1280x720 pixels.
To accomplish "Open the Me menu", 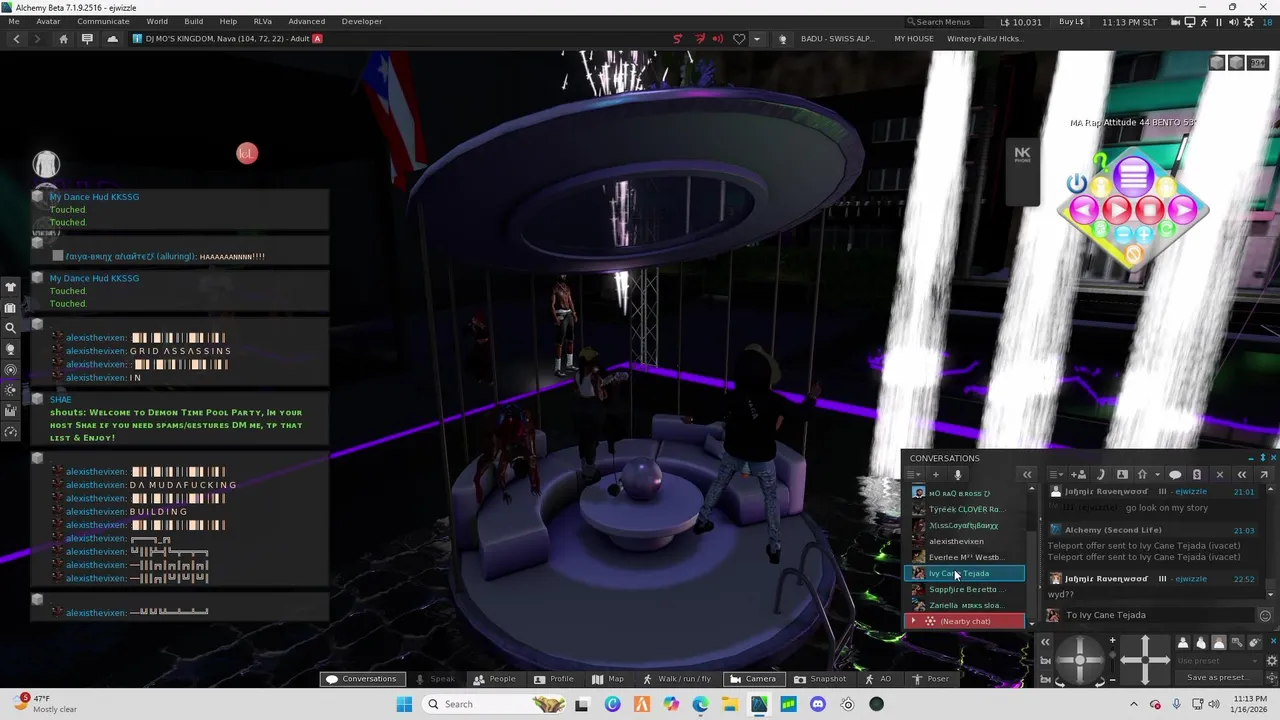I will click(x=14, y=21).
